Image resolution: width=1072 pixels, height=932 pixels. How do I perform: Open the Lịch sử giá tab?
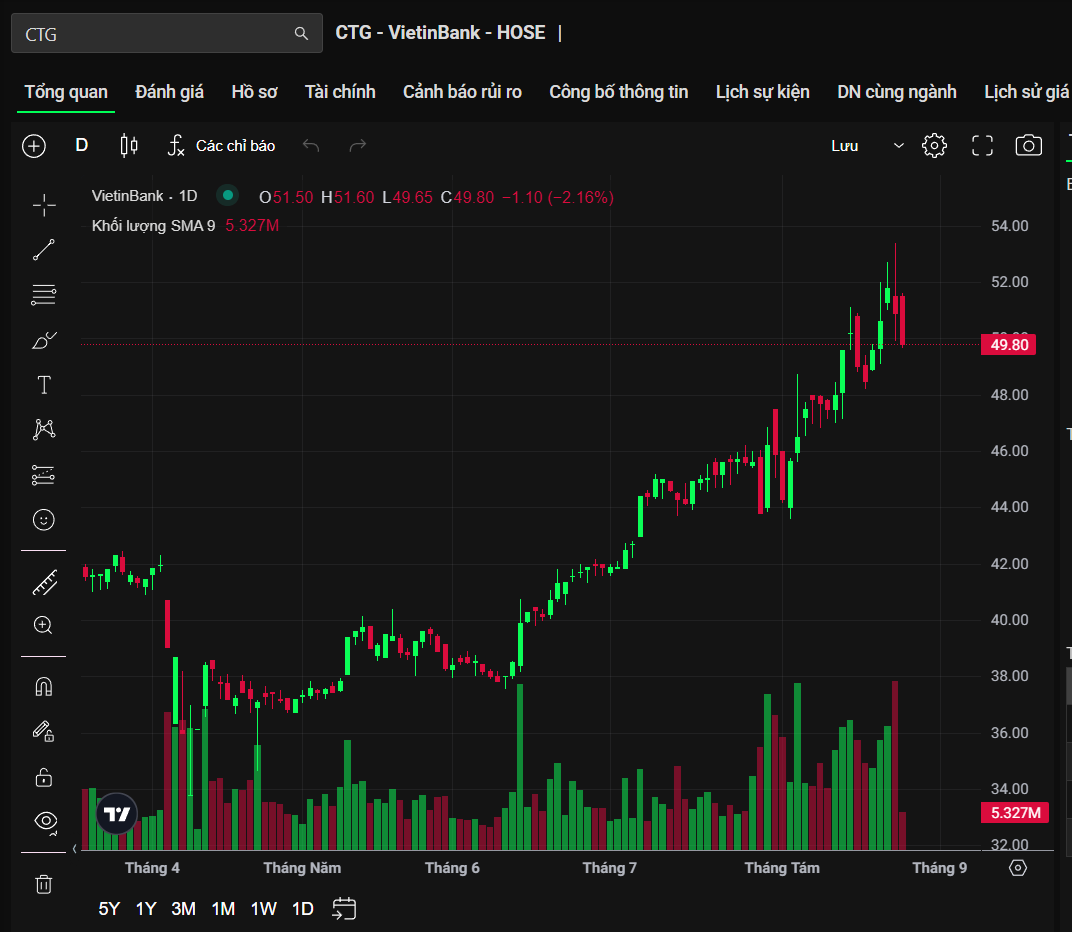[x=1027, y=92]
